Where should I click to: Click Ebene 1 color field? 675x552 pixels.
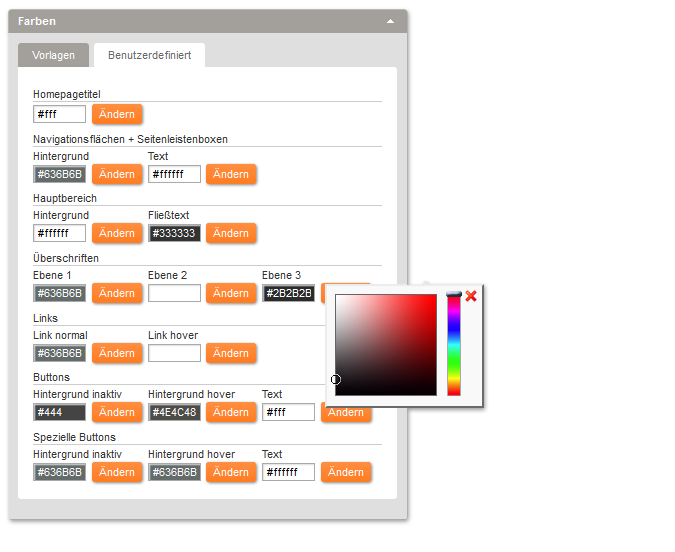pyautogui.click(x=59, y=293)
